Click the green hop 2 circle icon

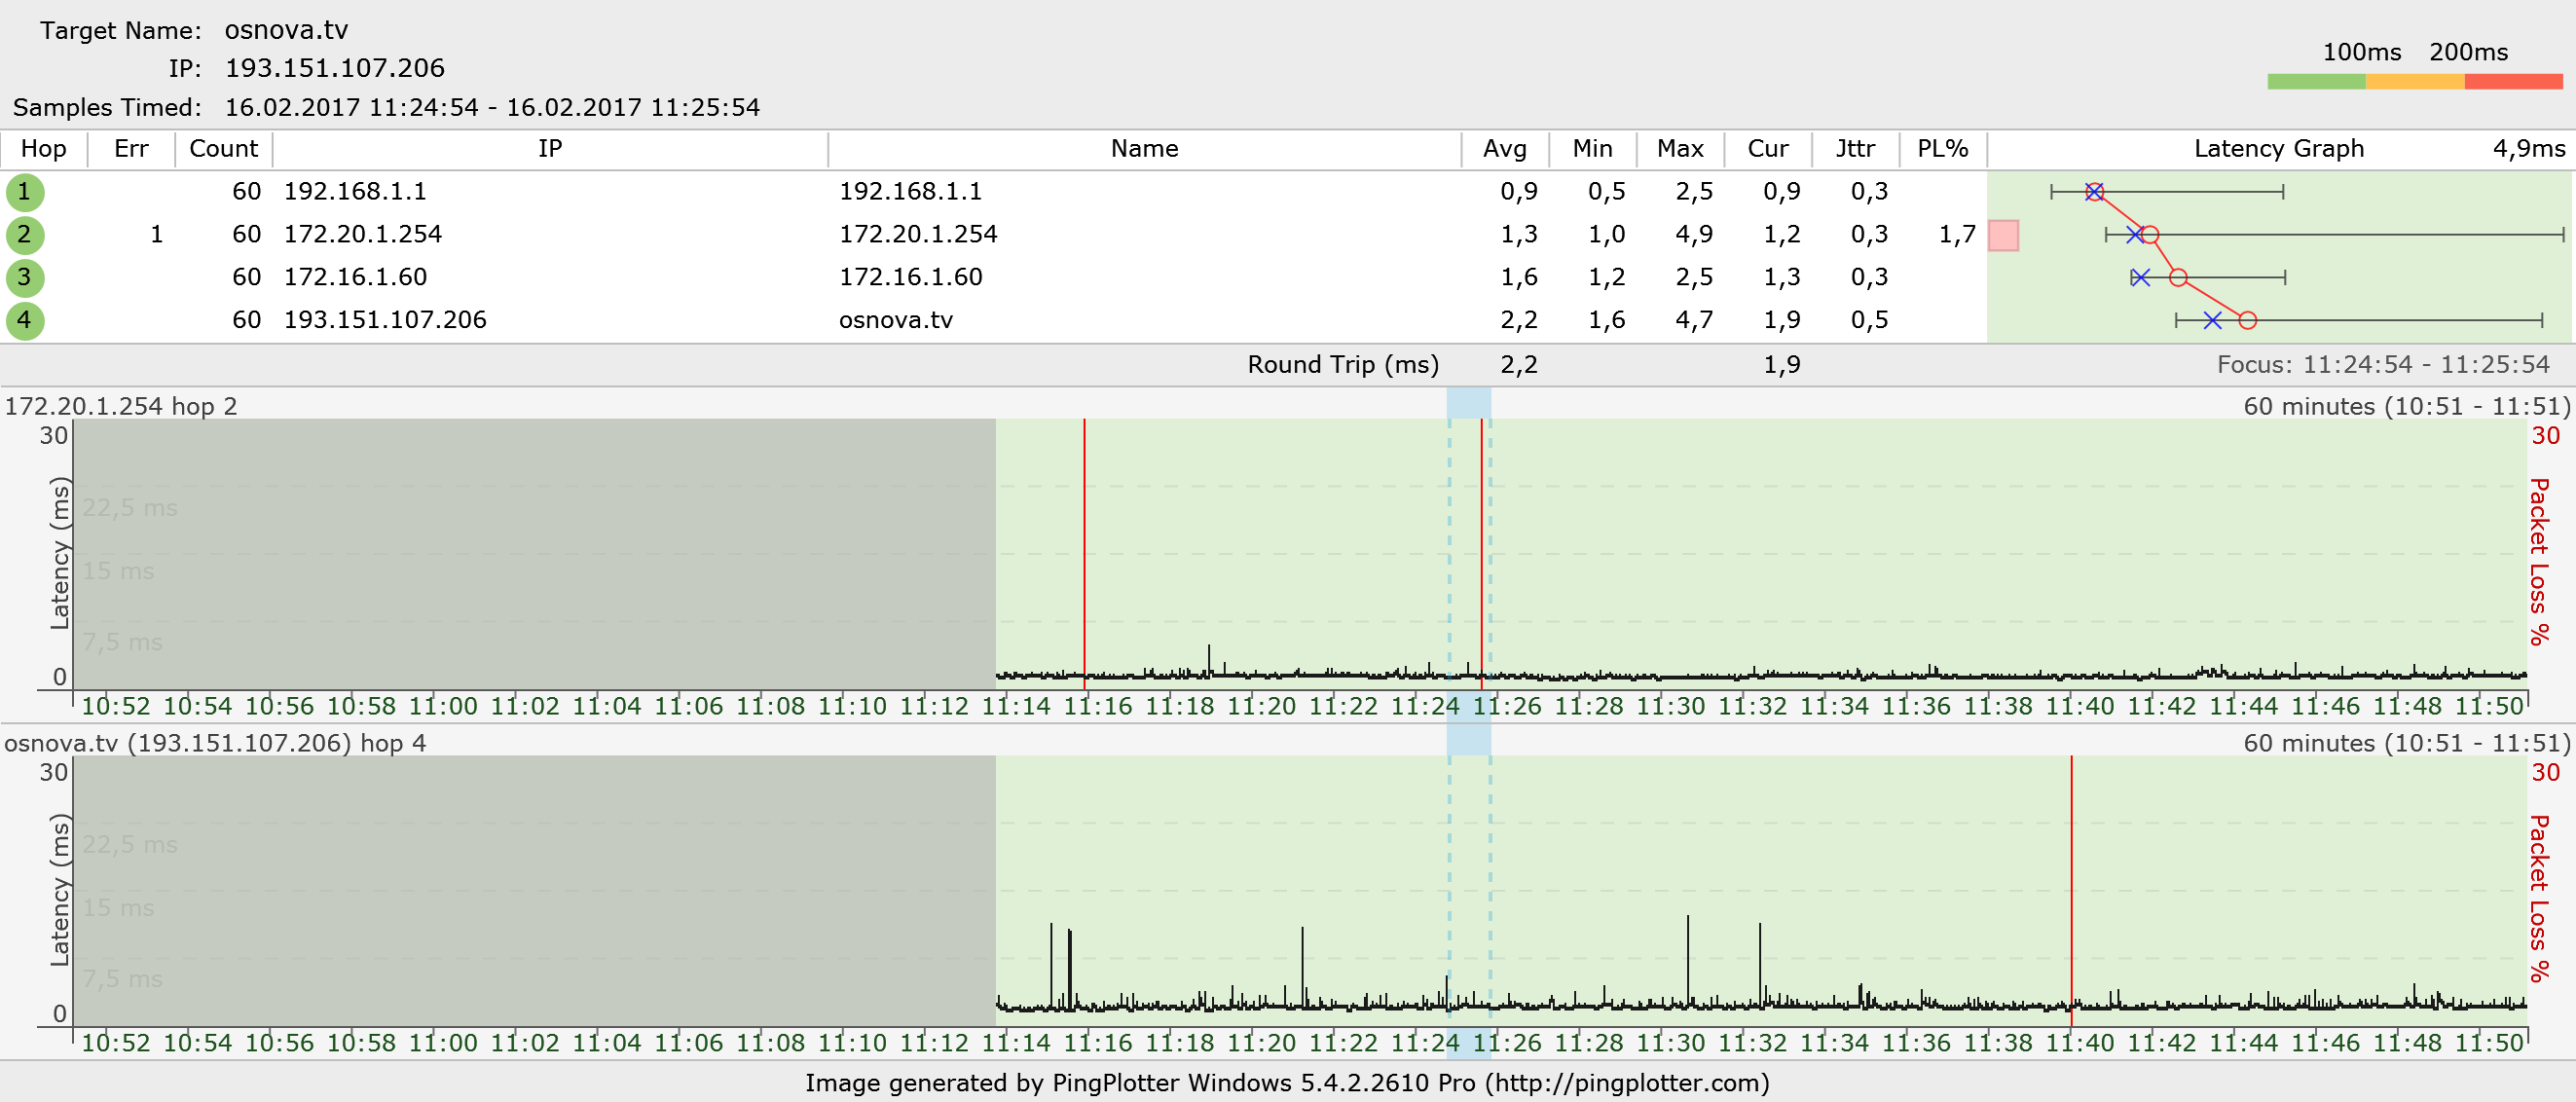click(24, 235)
